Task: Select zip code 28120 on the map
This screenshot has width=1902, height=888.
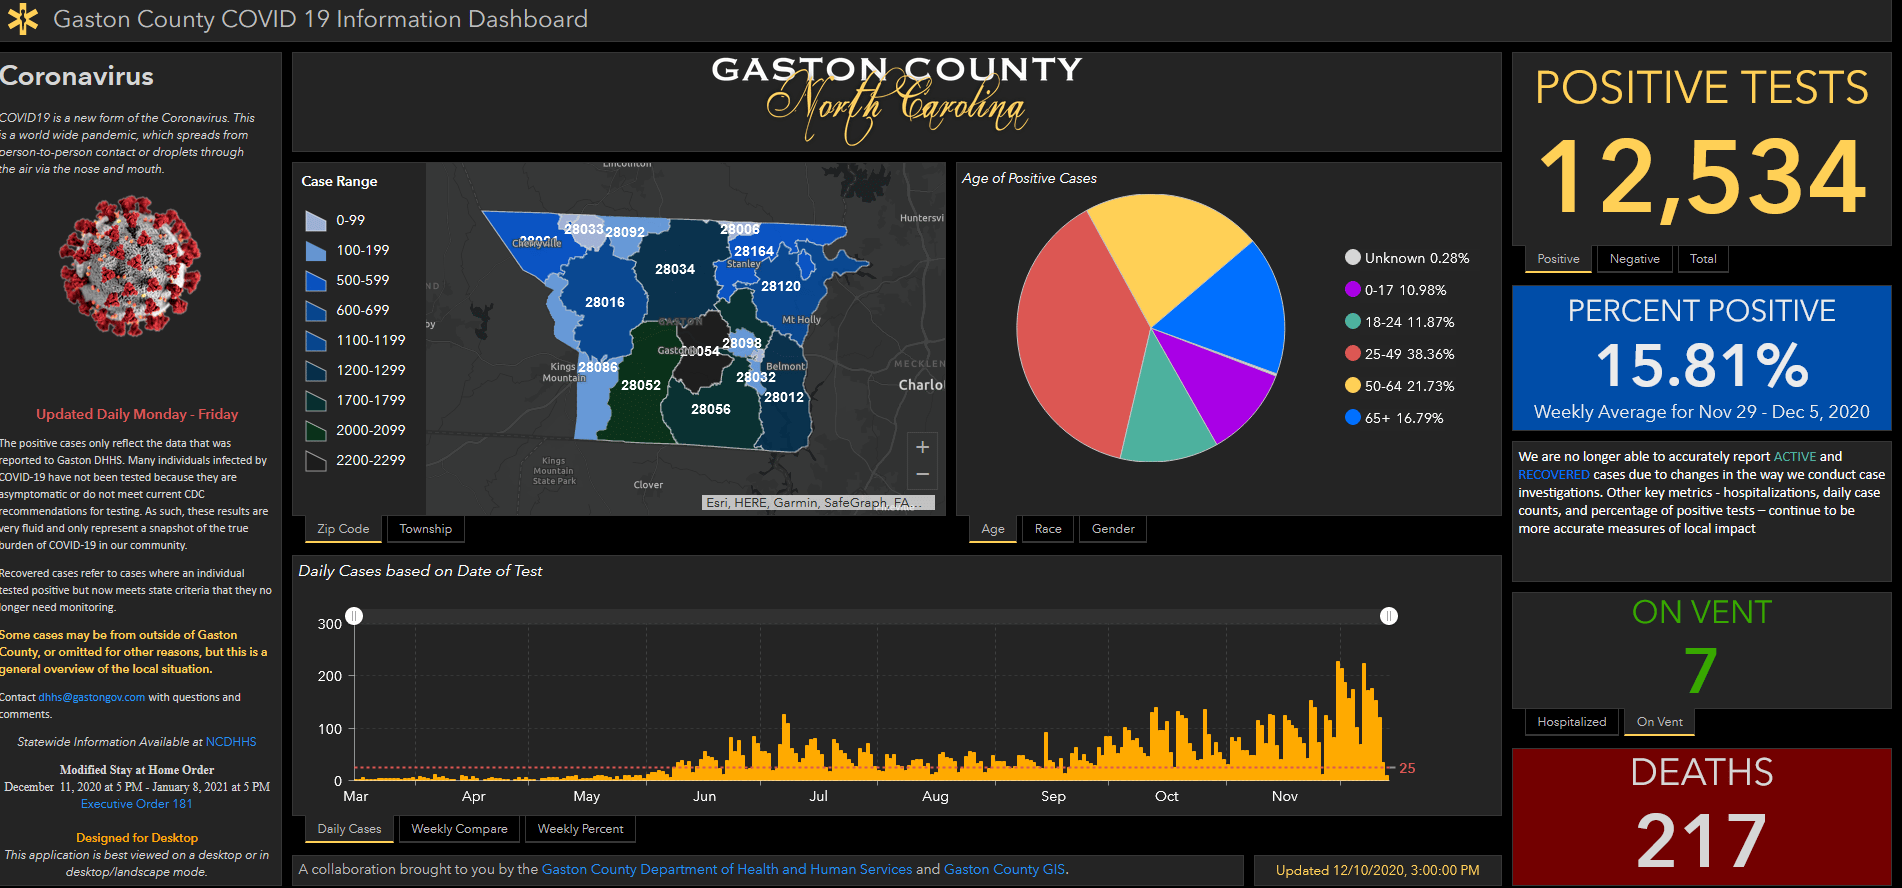Action: (x=781, y=286)
